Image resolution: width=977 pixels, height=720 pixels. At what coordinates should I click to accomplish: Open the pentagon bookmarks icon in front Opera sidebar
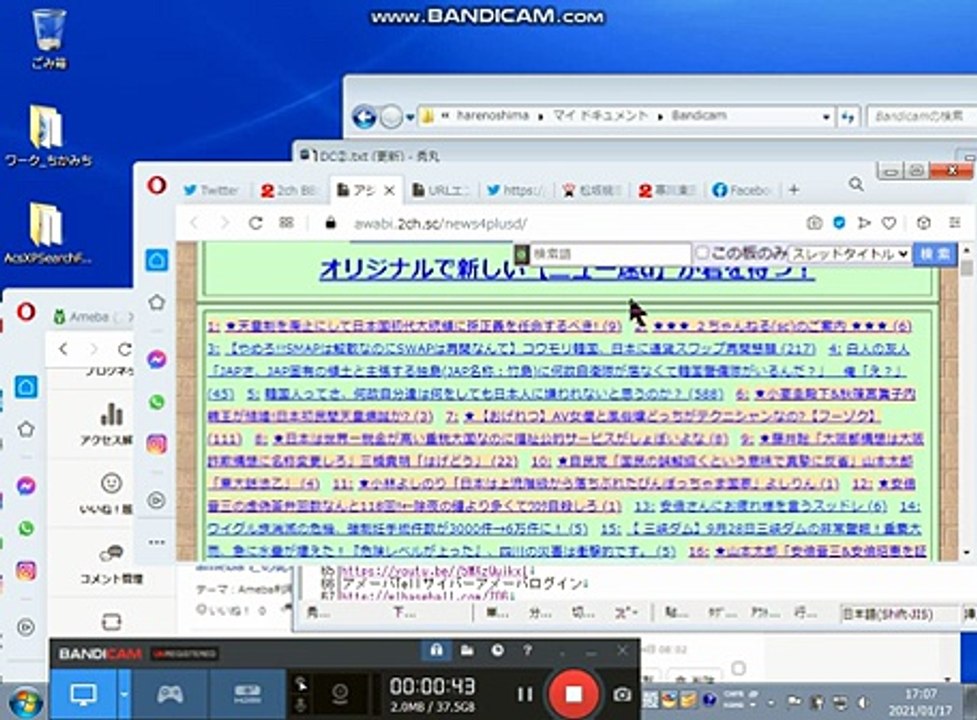[x=156, y=303]
